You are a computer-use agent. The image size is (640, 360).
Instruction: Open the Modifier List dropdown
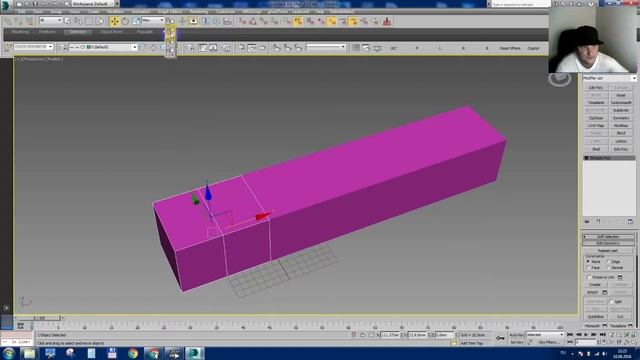609,78
